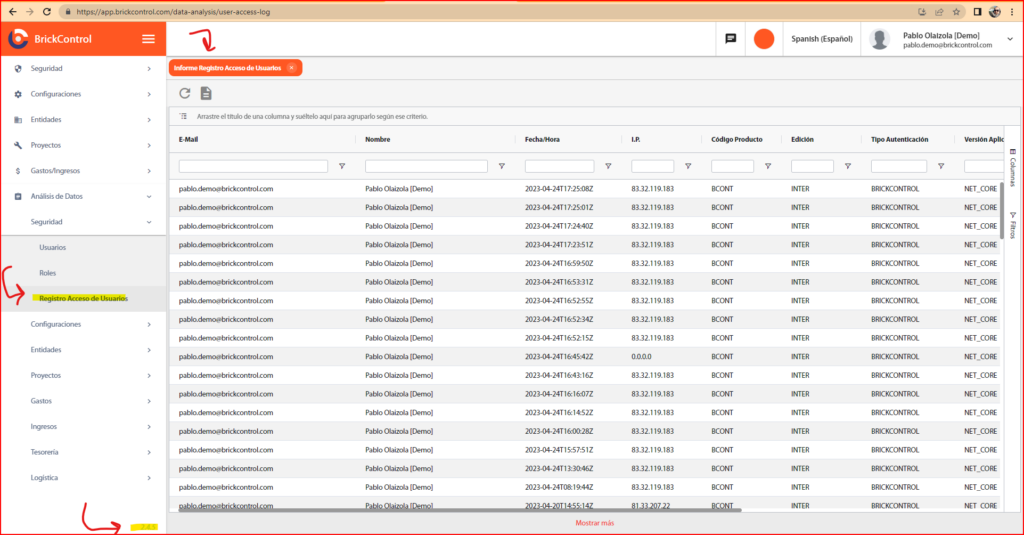The image size is (1024, 535).
Task: Go back in browser history
Action: tap(12, 12)
